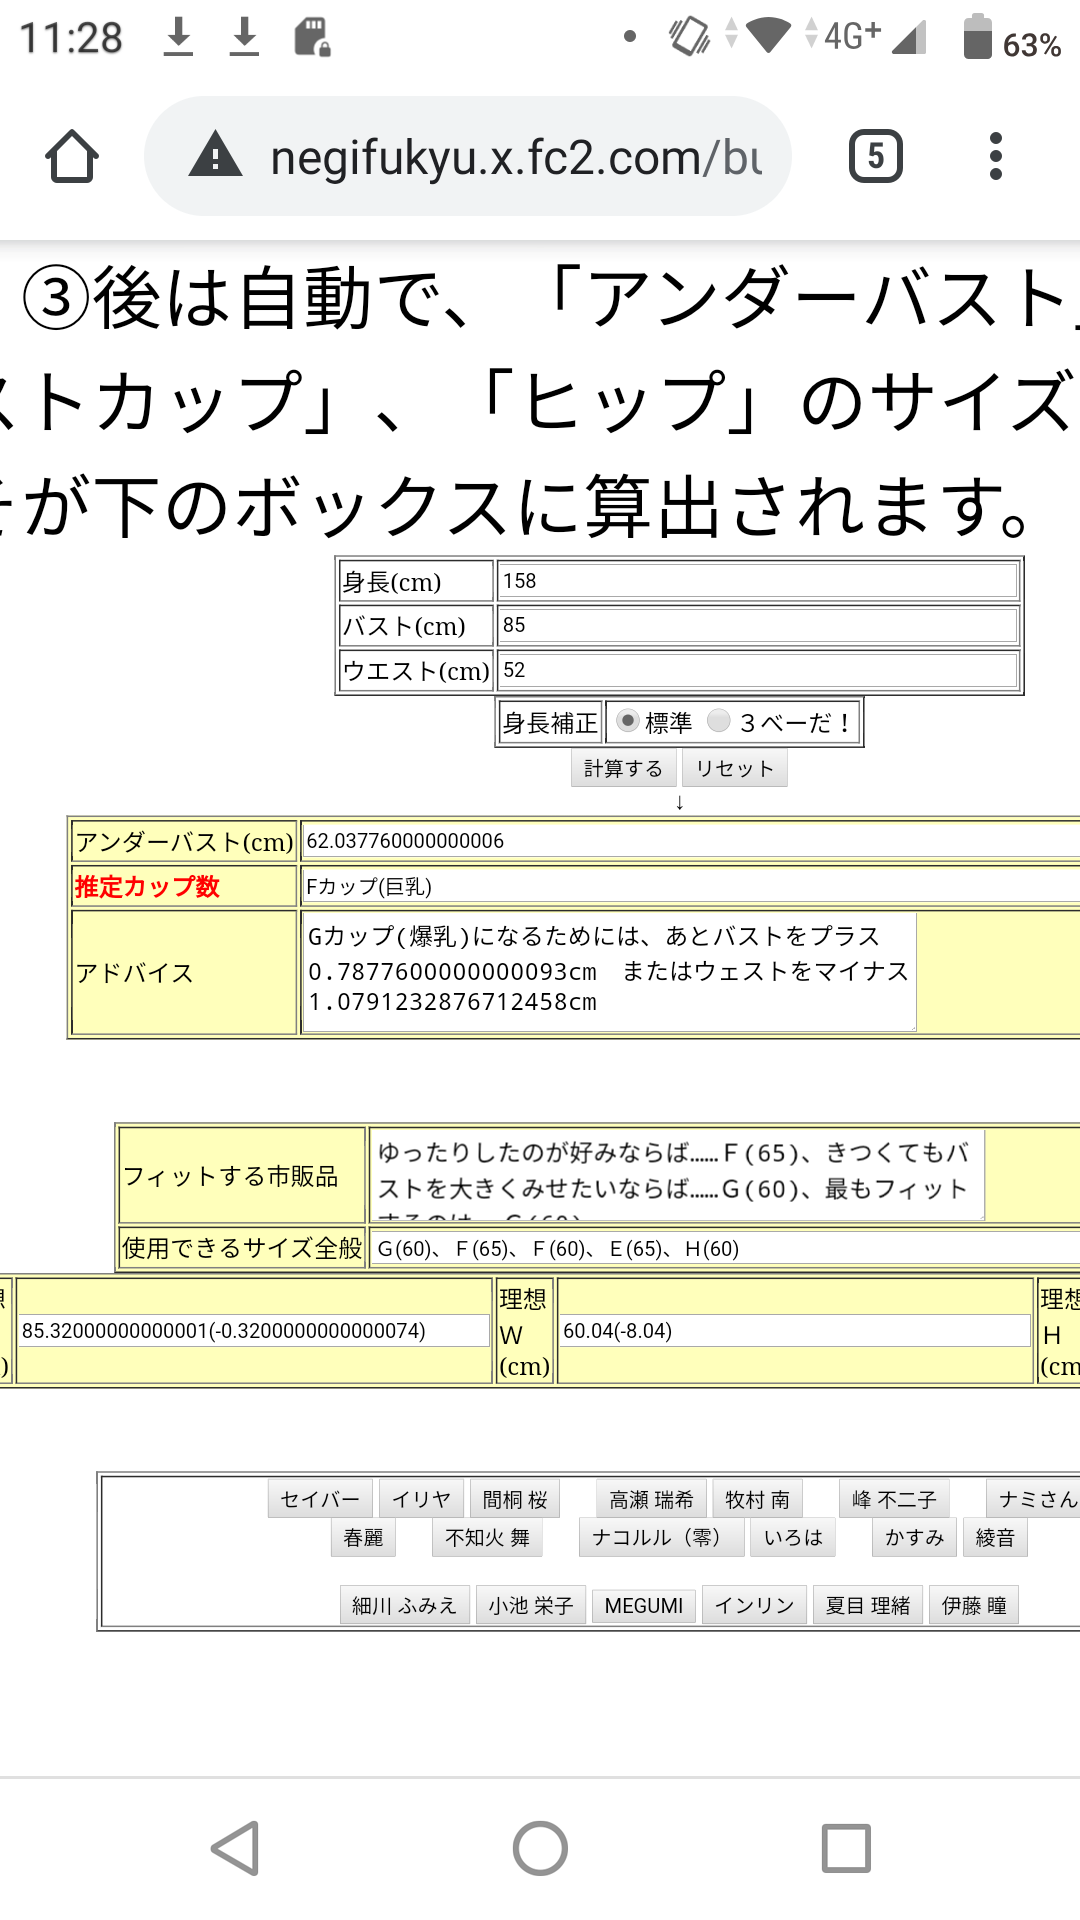The image size is (1080, 1920).
Task: Select the 3べーだ！ radio option
Action: 719,721
